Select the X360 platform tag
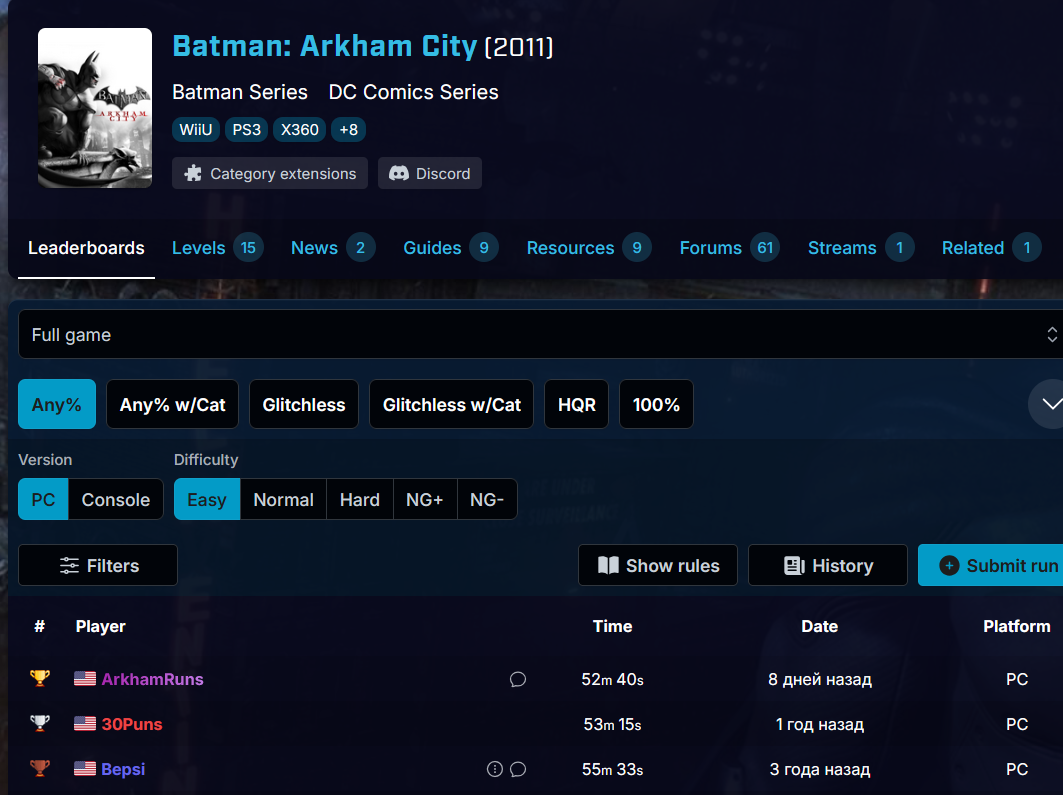This screenshot has height=795, width=1063. click(x=300, y=129)
